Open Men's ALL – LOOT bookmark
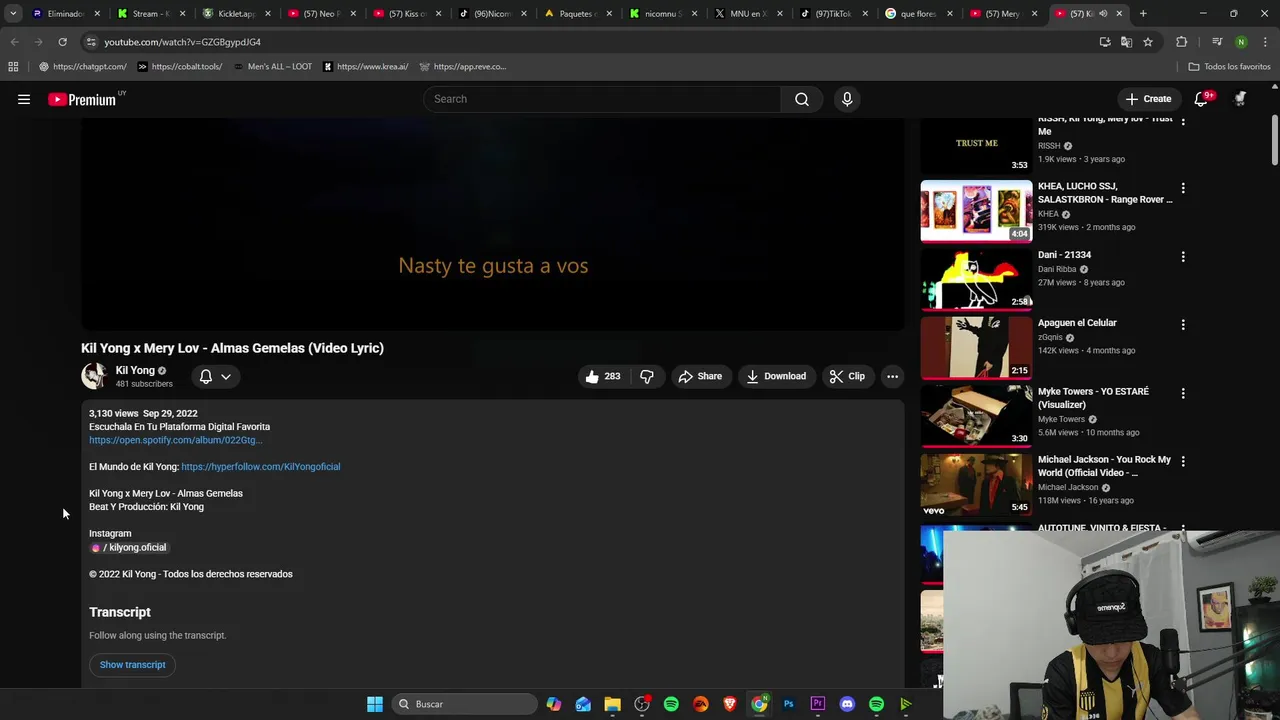The image size is (1280, 720). tap(272, 67)
